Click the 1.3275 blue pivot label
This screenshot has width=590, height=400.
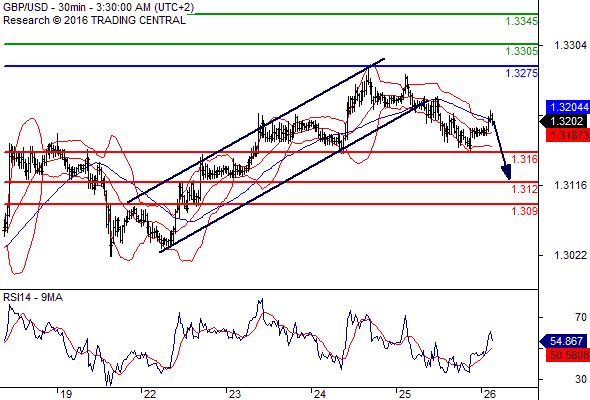click(521, 73)
